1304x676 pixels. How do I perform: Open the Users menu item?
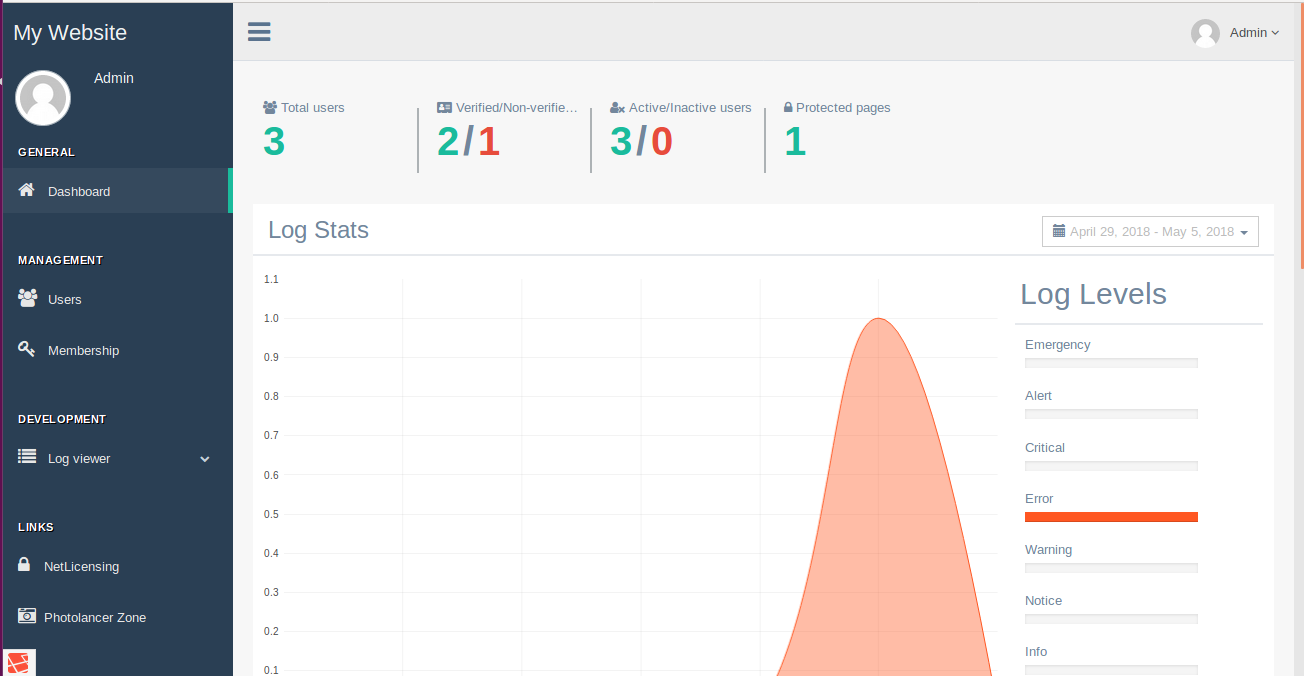(117, 299)
